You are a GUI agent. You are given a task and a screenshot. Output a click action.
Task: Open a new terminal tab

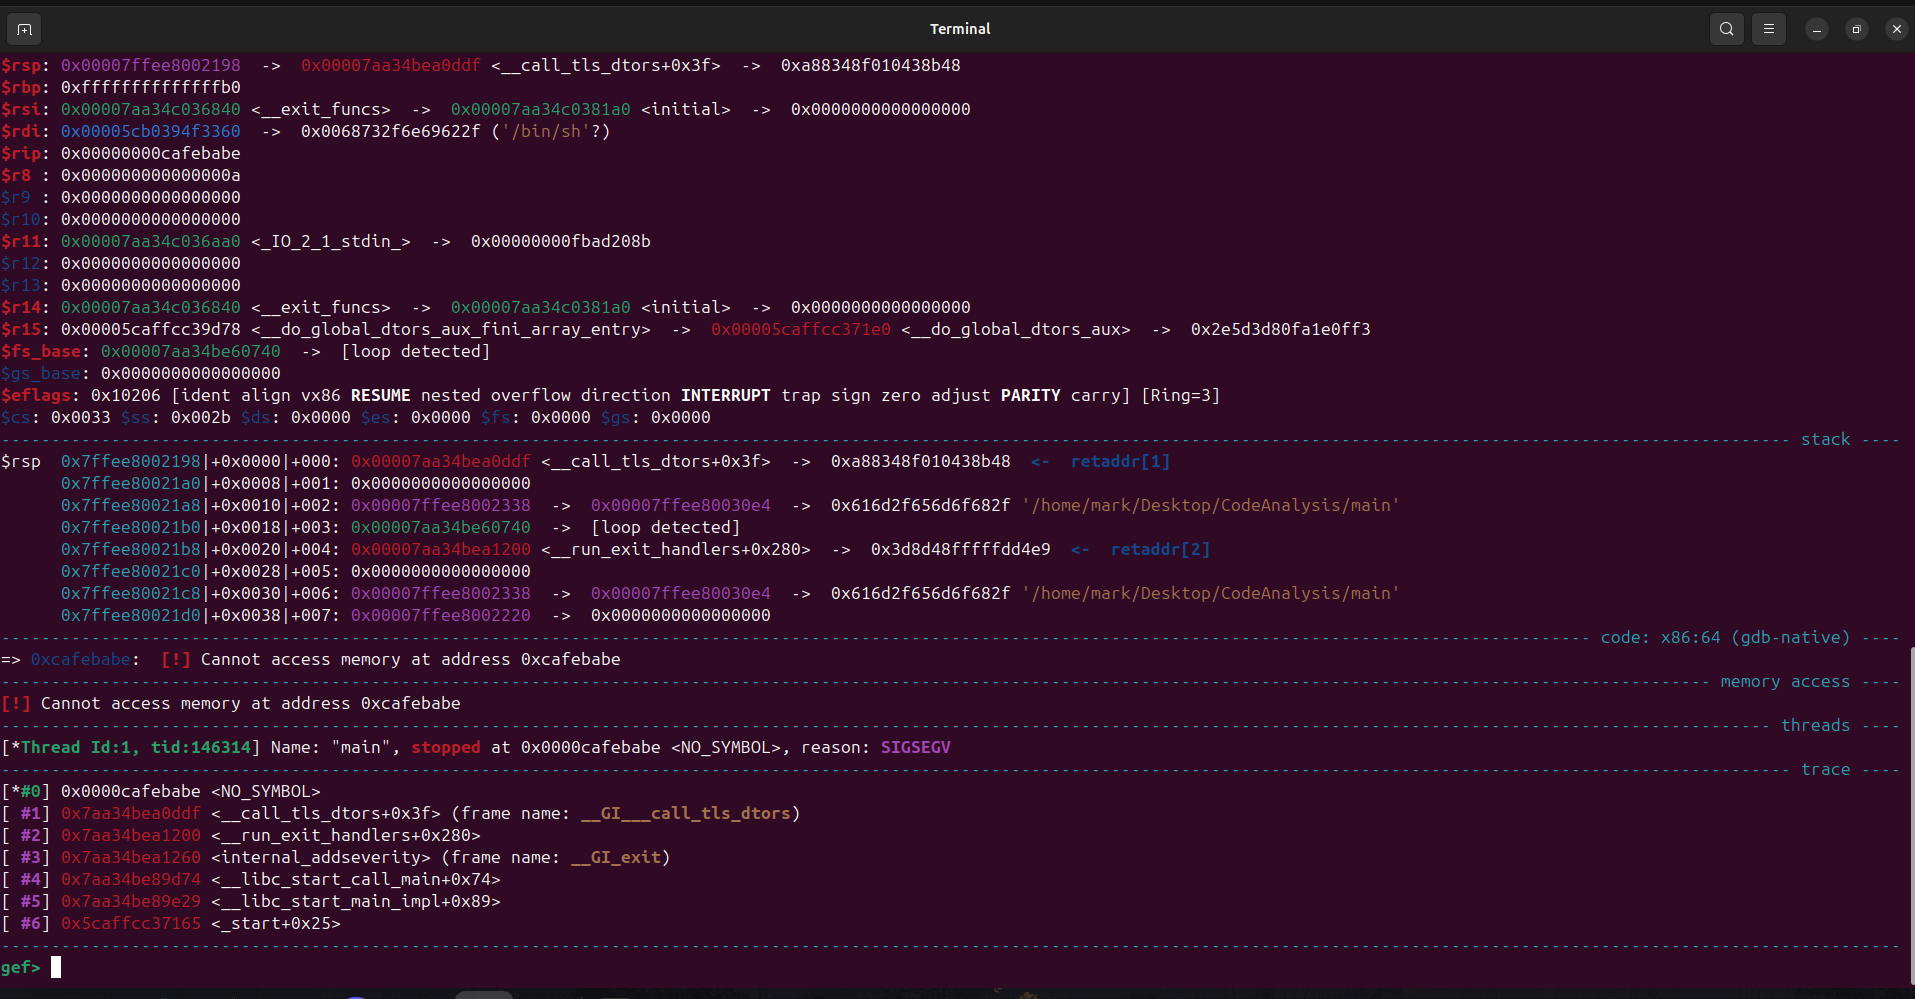24,29
